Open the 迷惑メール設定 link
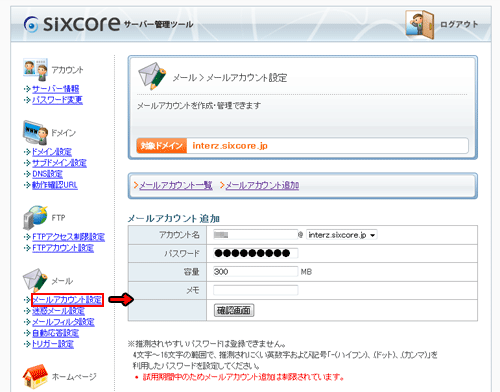 tap(58, 311)
